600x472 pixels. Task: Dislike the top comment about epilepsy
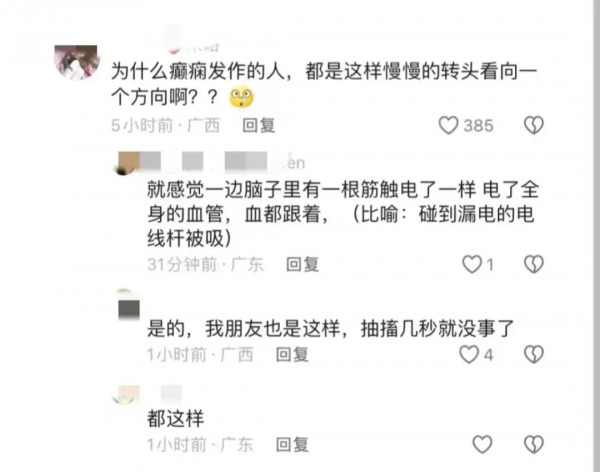tap(533, 125)
